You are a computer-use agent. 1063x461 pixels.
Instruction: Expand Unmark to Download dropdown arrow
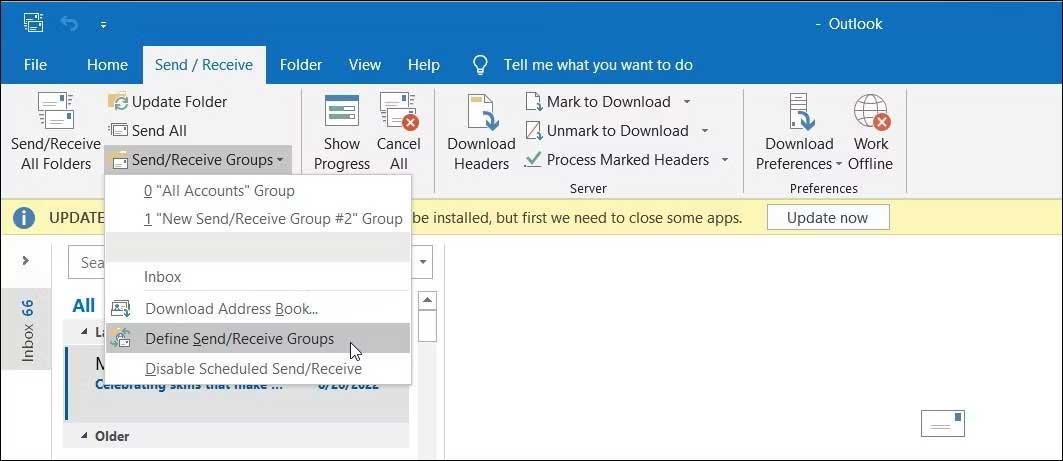click(x=704, y=131)
